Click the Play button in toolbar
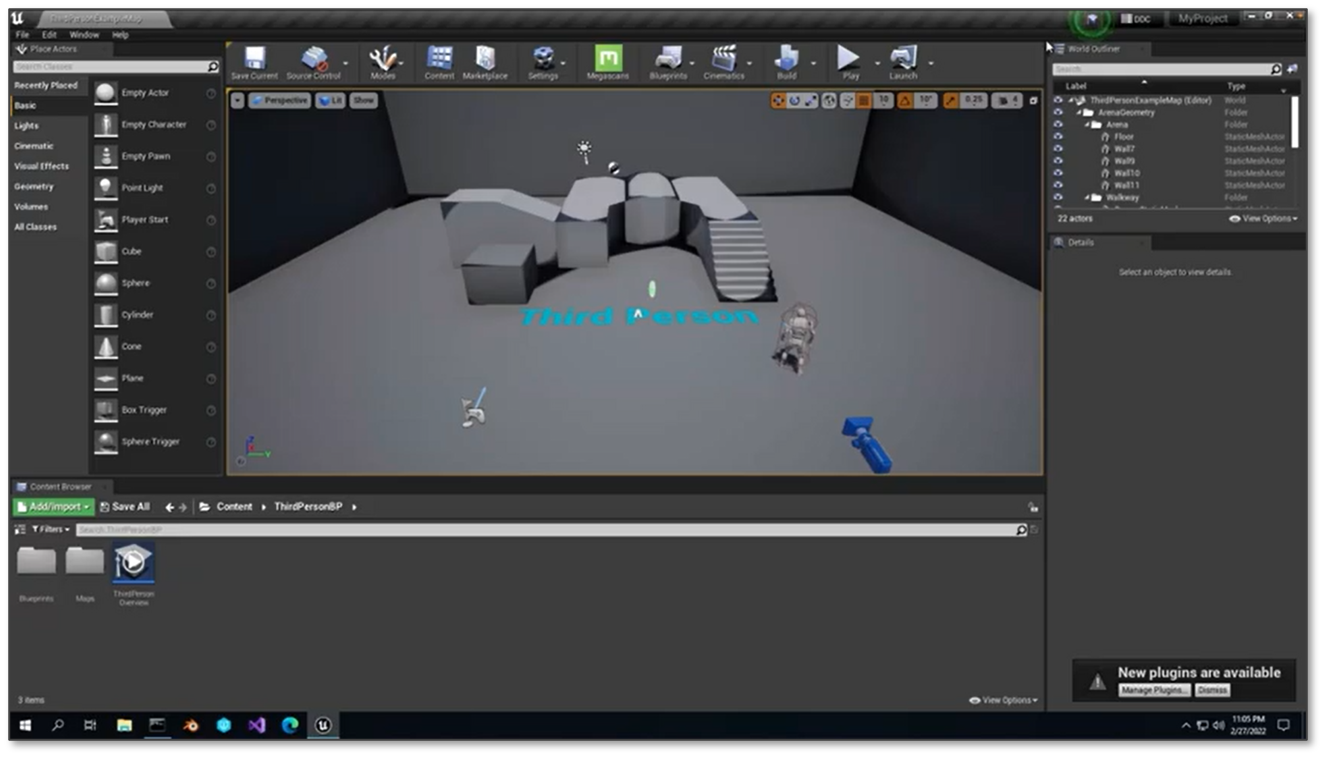 850,62
